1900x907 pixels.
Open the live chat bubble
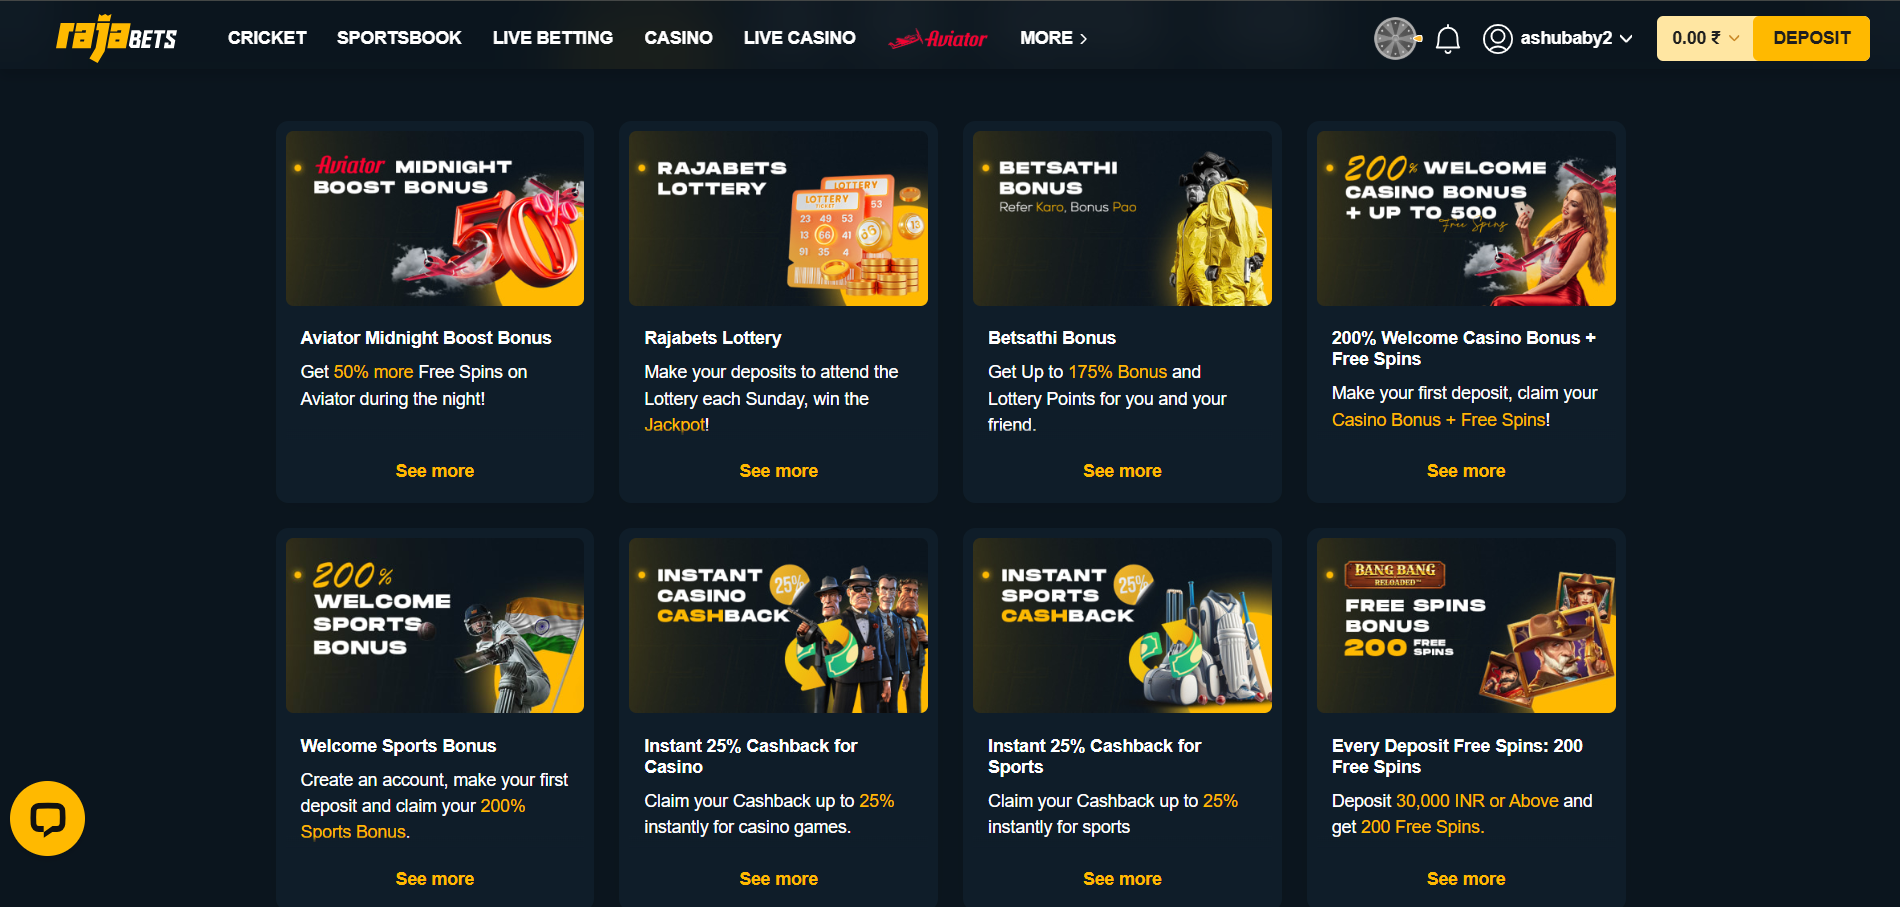coord(47,818)
